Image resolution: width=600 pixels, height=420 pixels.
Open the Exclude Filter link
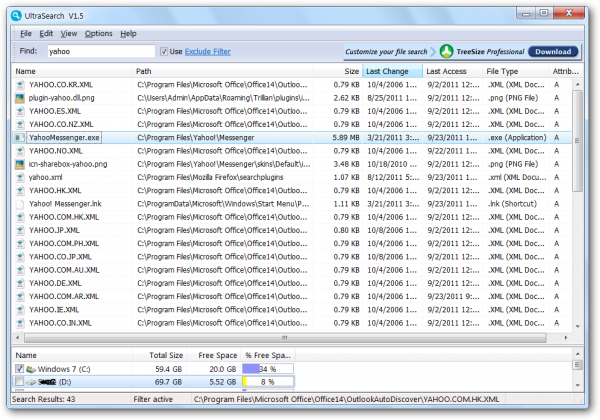coord(208,51)
